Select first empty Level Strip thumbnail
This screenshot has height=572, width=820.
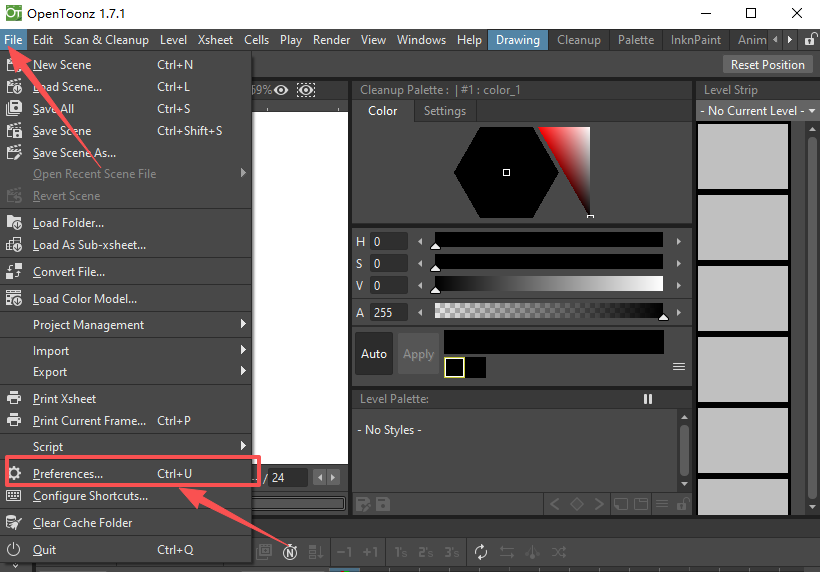pos(743,156)
